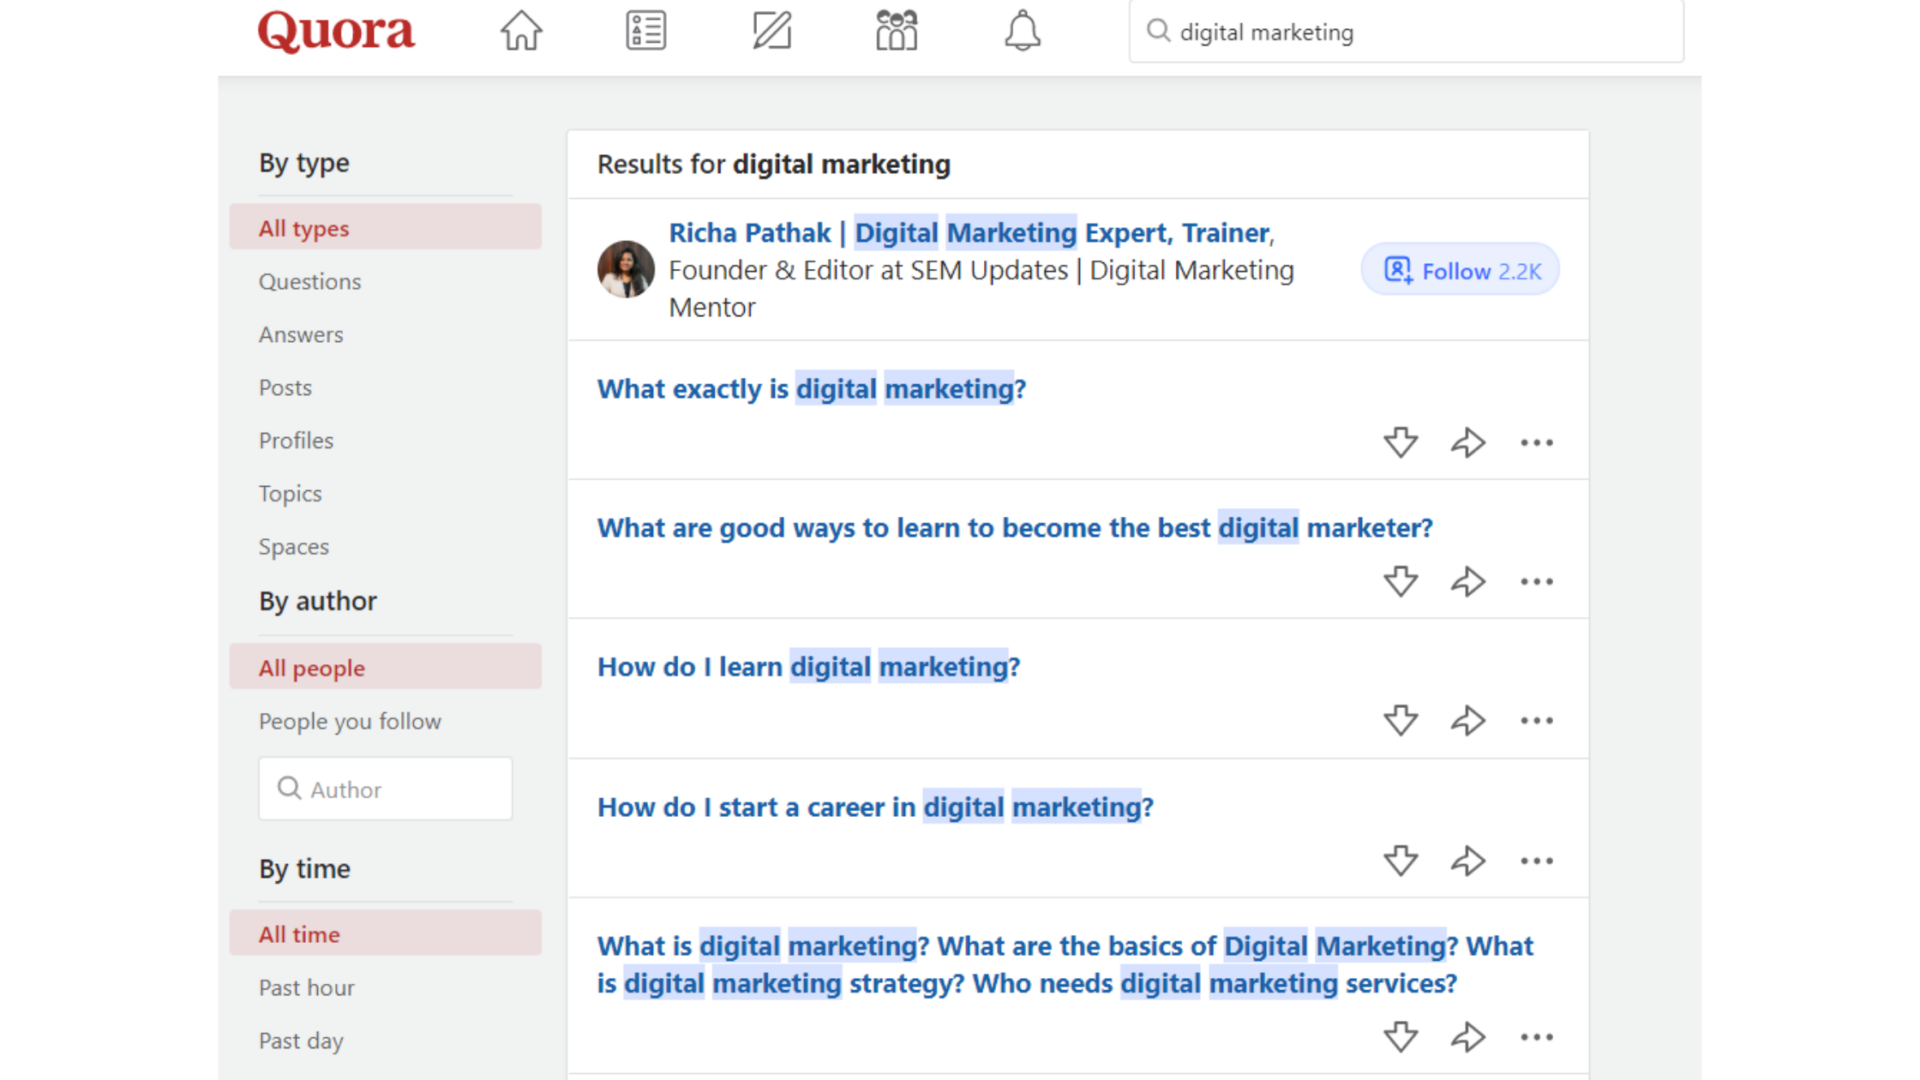The height and width of the screenshot is (1080, 1920).
Task: Follow Richa Pathak
Action: coord(1460,270)
